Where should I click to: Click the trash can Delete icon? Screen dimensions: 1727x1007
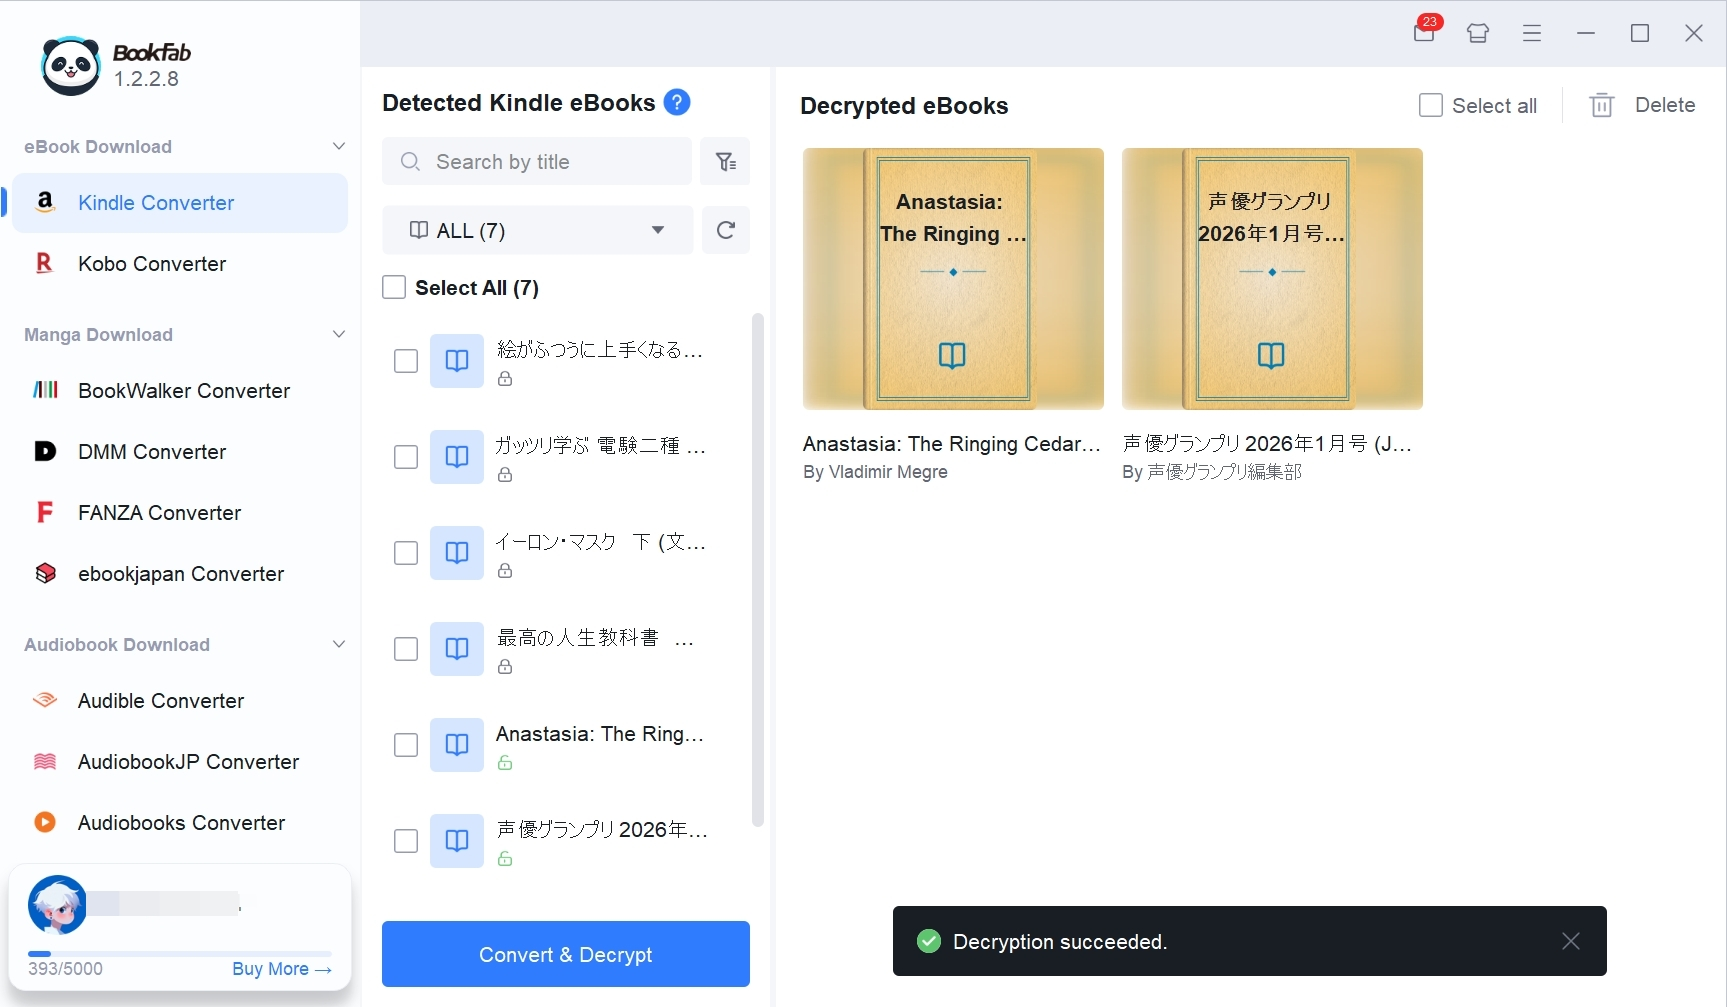tap(1602, 105)
